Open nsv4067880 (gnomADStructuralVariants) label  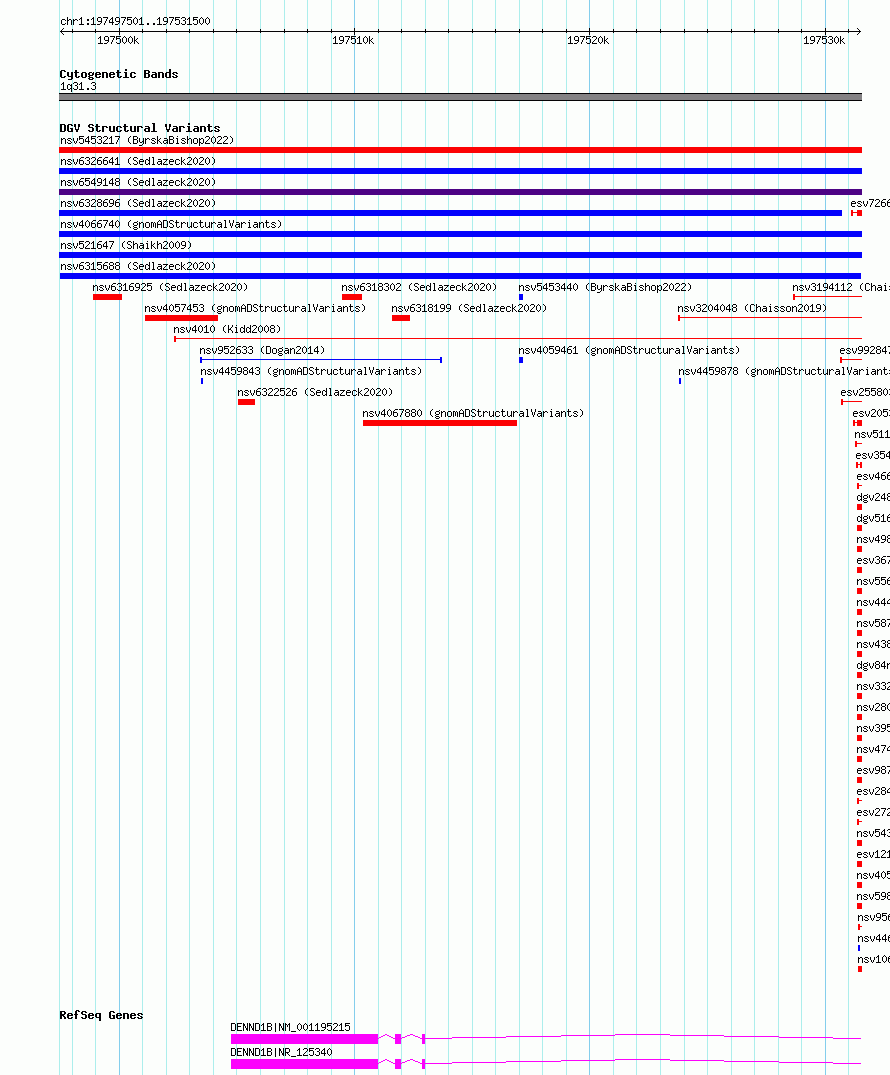473,413
